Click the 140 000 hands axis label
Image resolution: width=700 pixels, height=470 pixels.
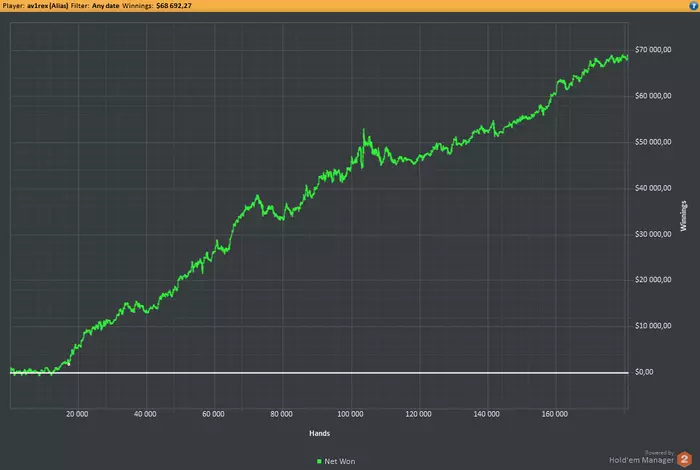[x=487, y=414]
